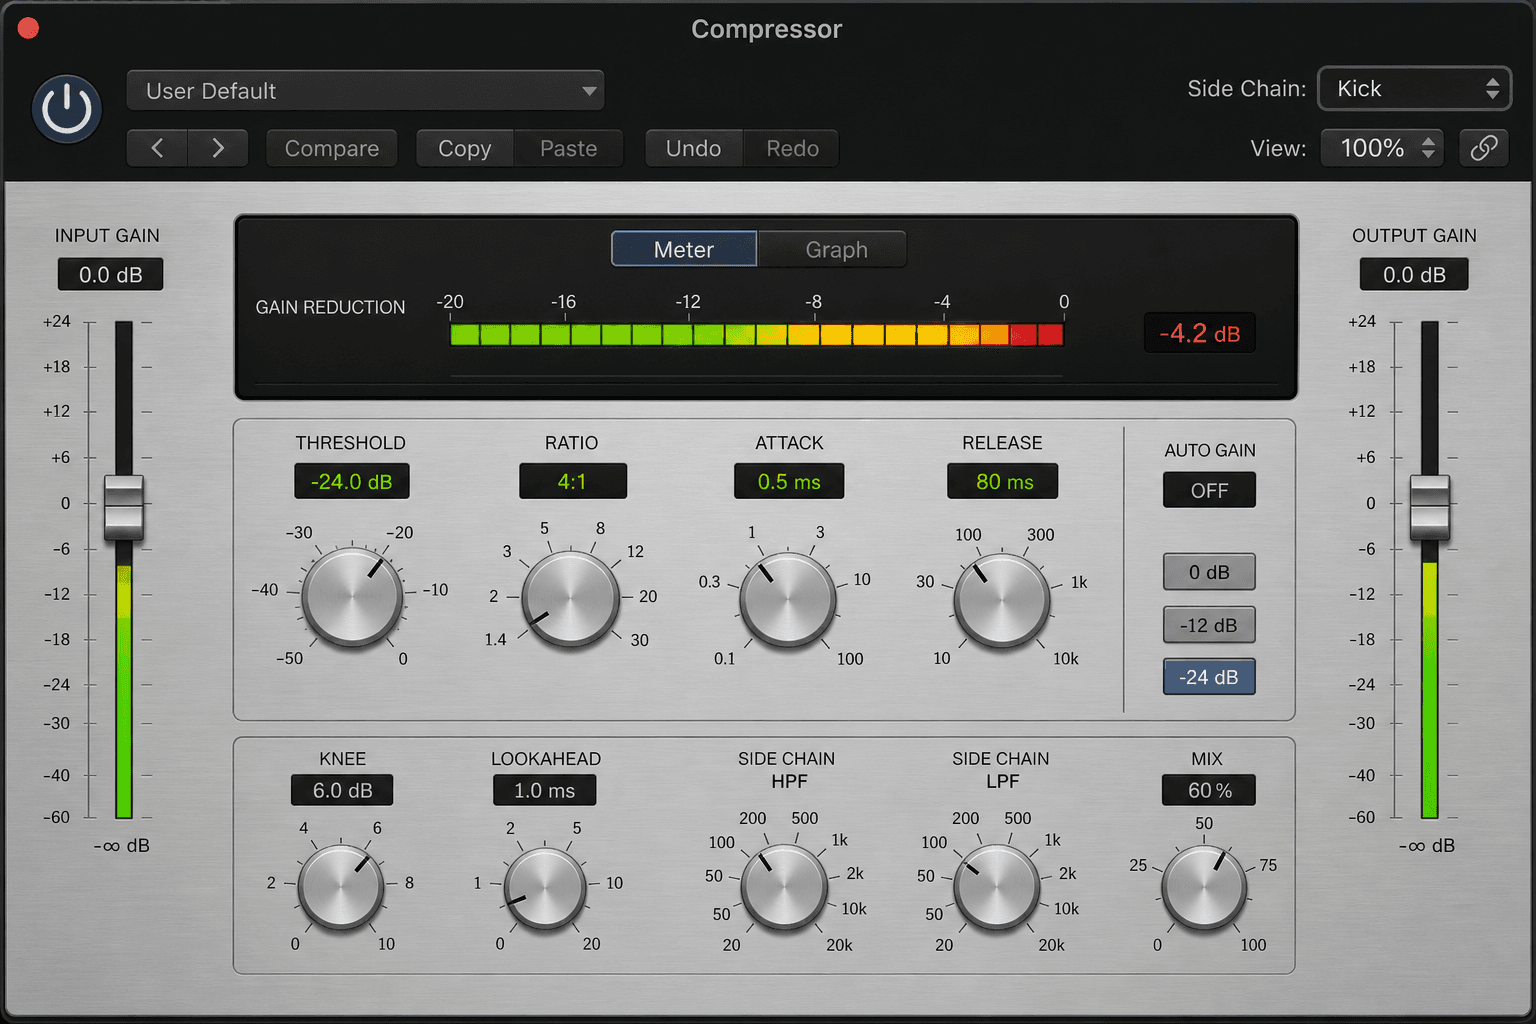Click the Input Gain fader handle
The image size is (1536, 1024).
pyautogui.click(x=124, y=507)
